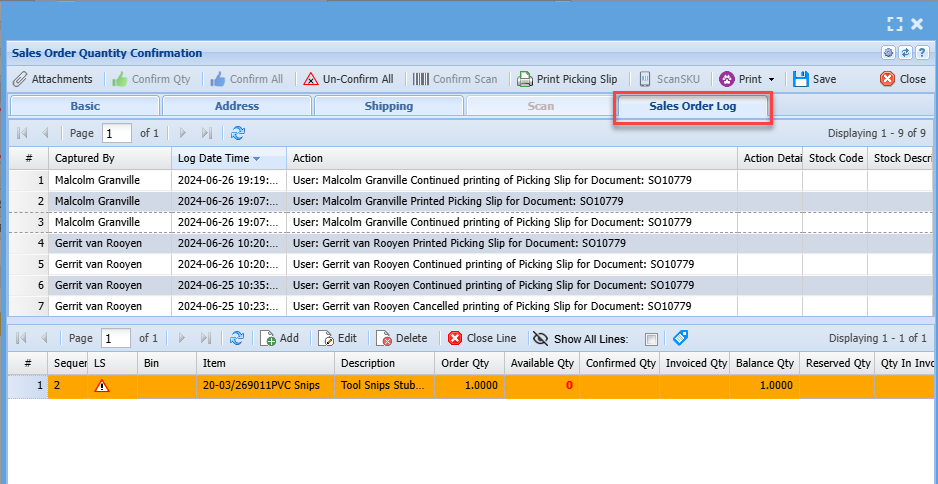
Task: Select the Address tab
Action: [236, 106]
